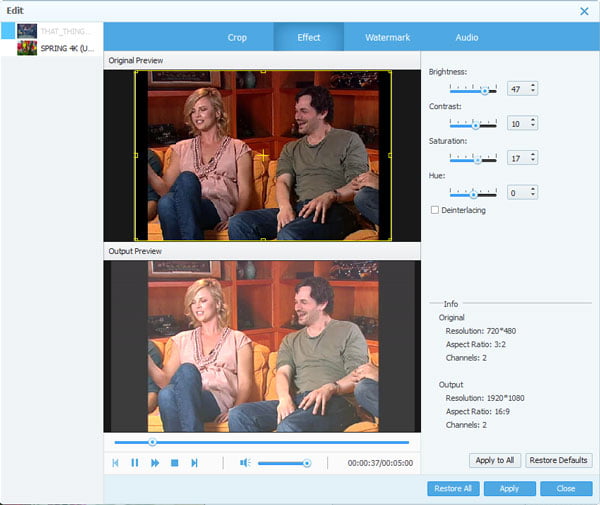Click the Saturation value field showing 17

coord(518,158)
